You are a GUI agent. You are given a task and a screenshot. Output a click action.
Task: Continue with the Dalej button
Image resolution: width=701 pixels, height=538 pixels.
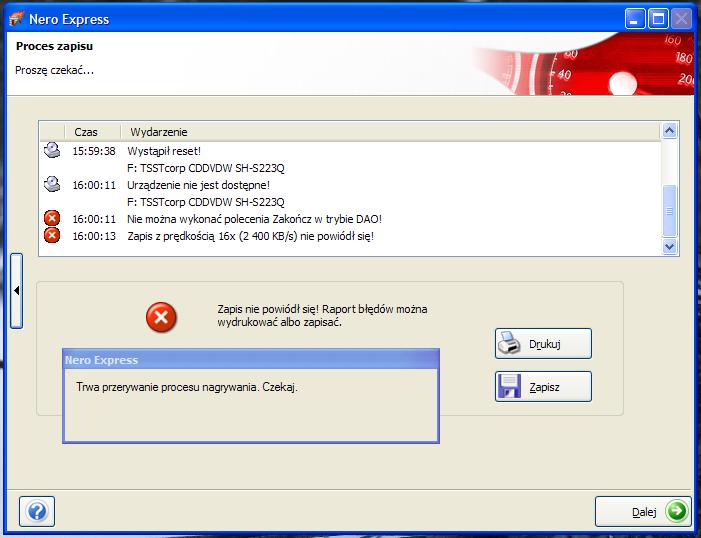click(x=643, y=511)
